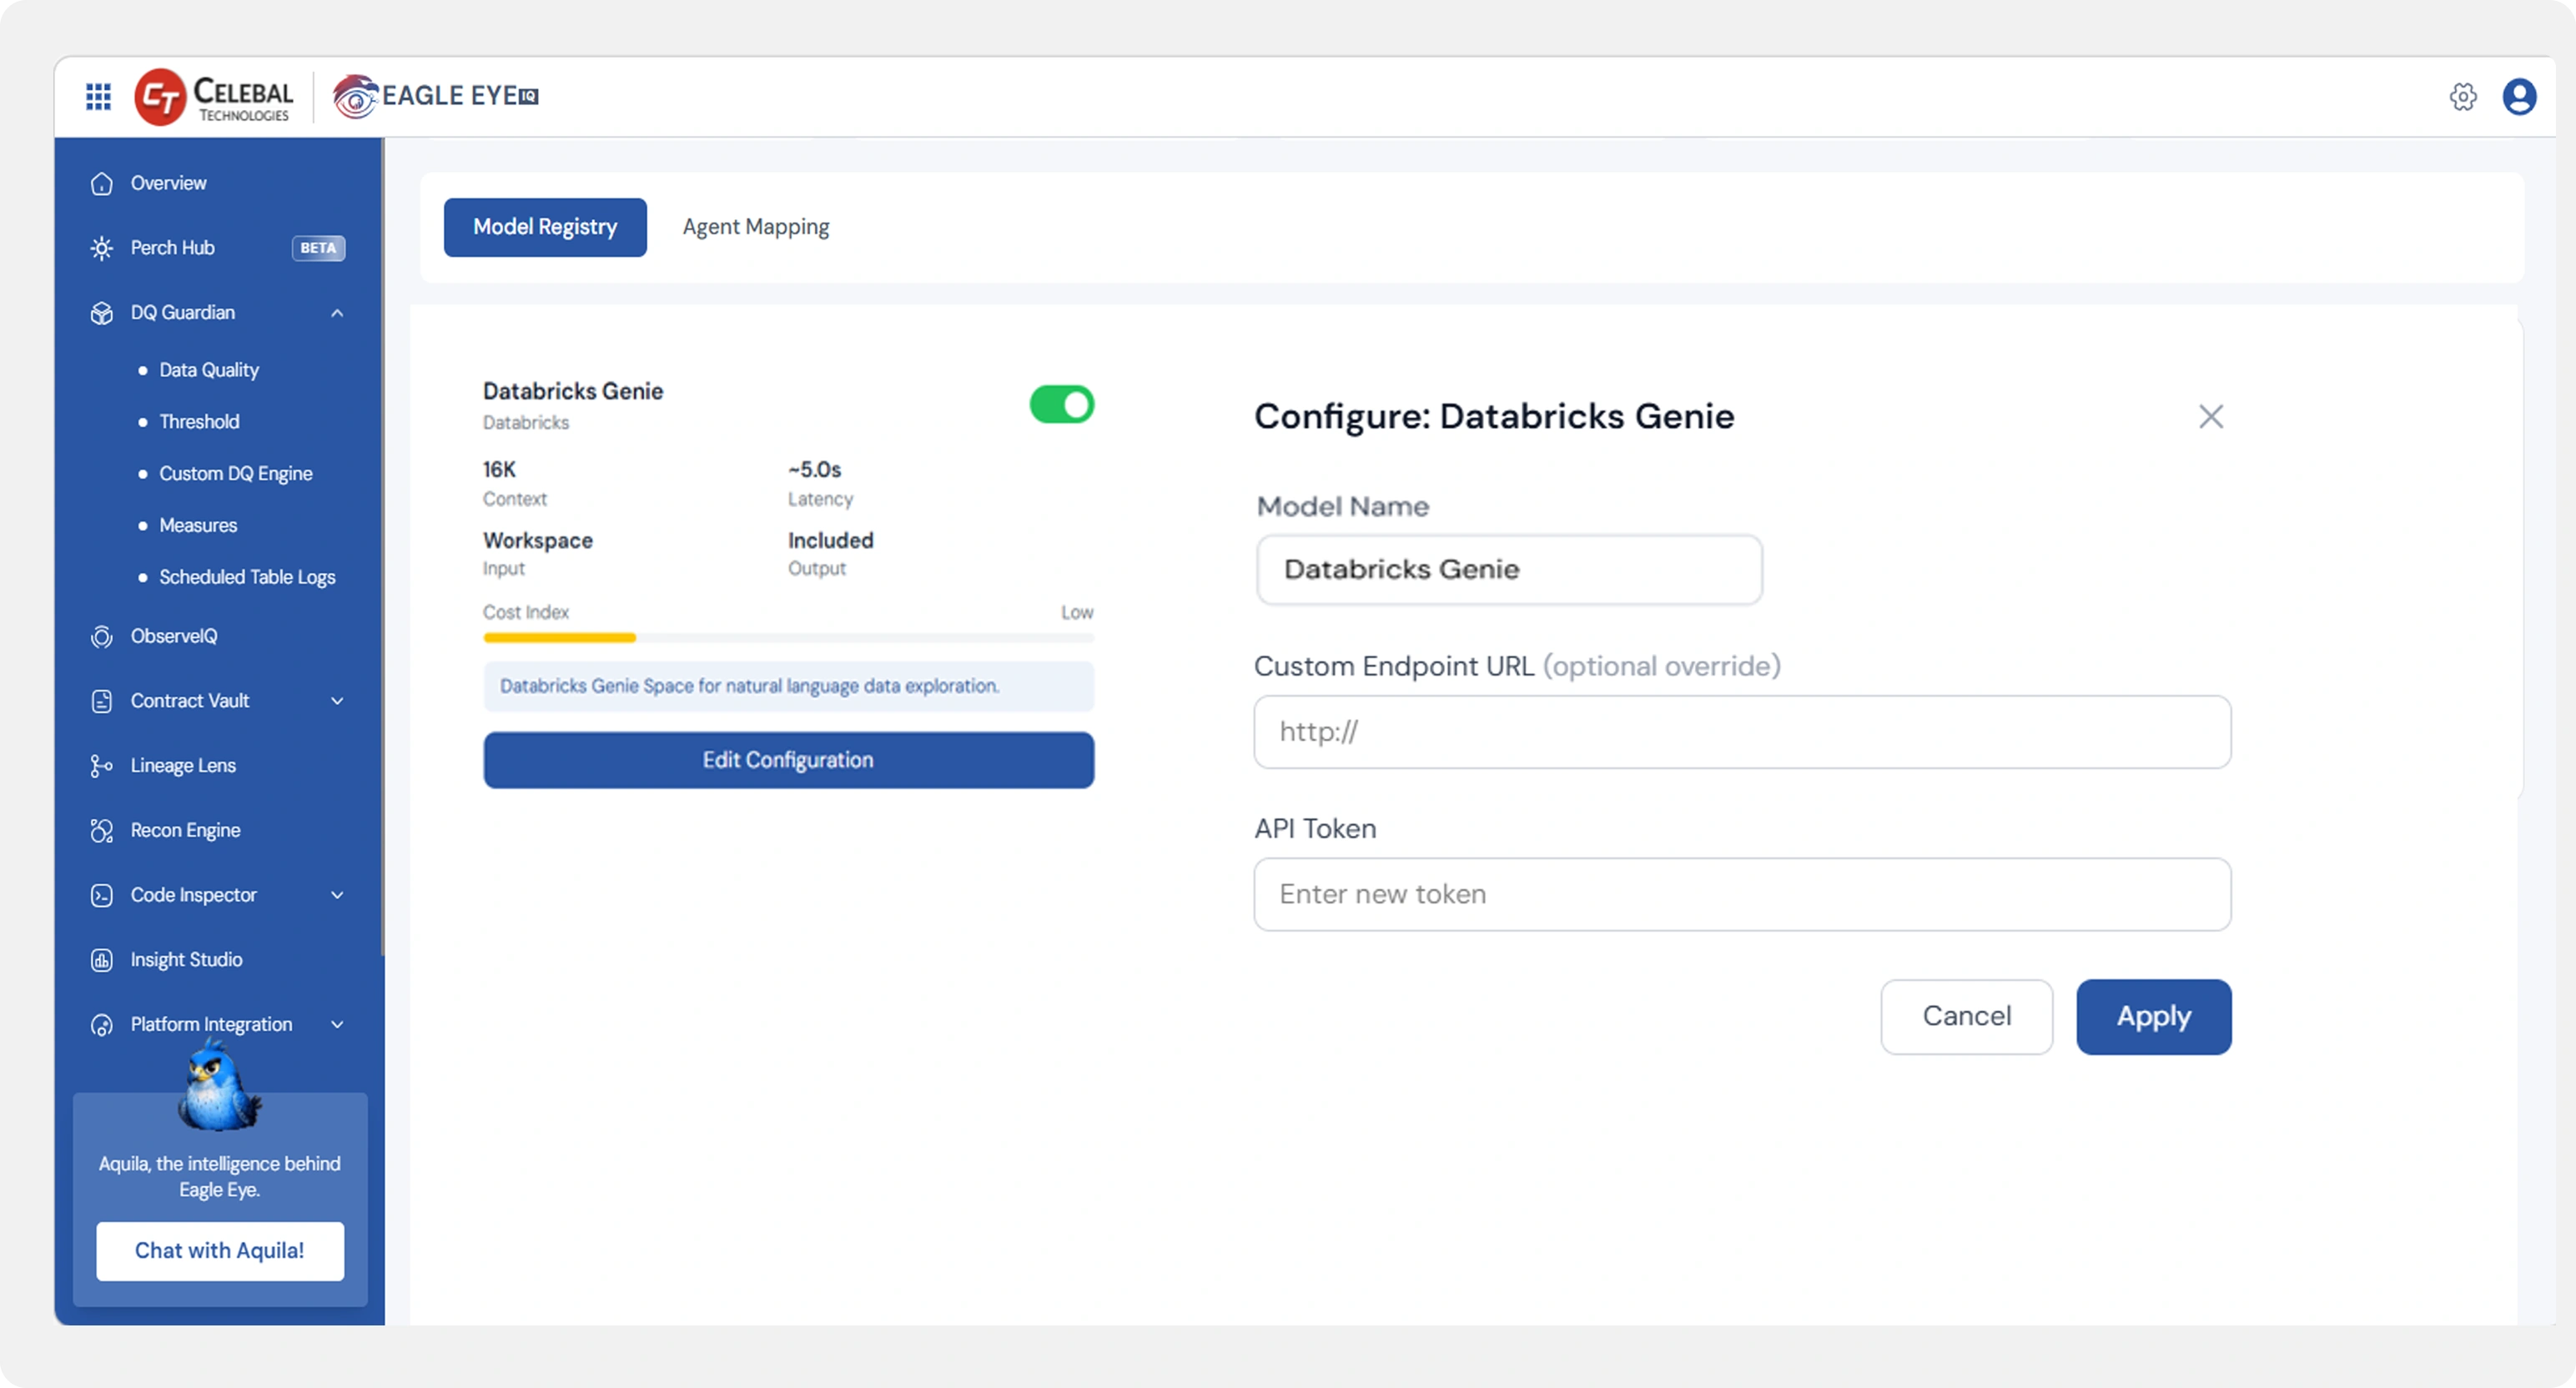Open the user profile avatar
The image size is (2576, 1388).
tap(2519, 96)
